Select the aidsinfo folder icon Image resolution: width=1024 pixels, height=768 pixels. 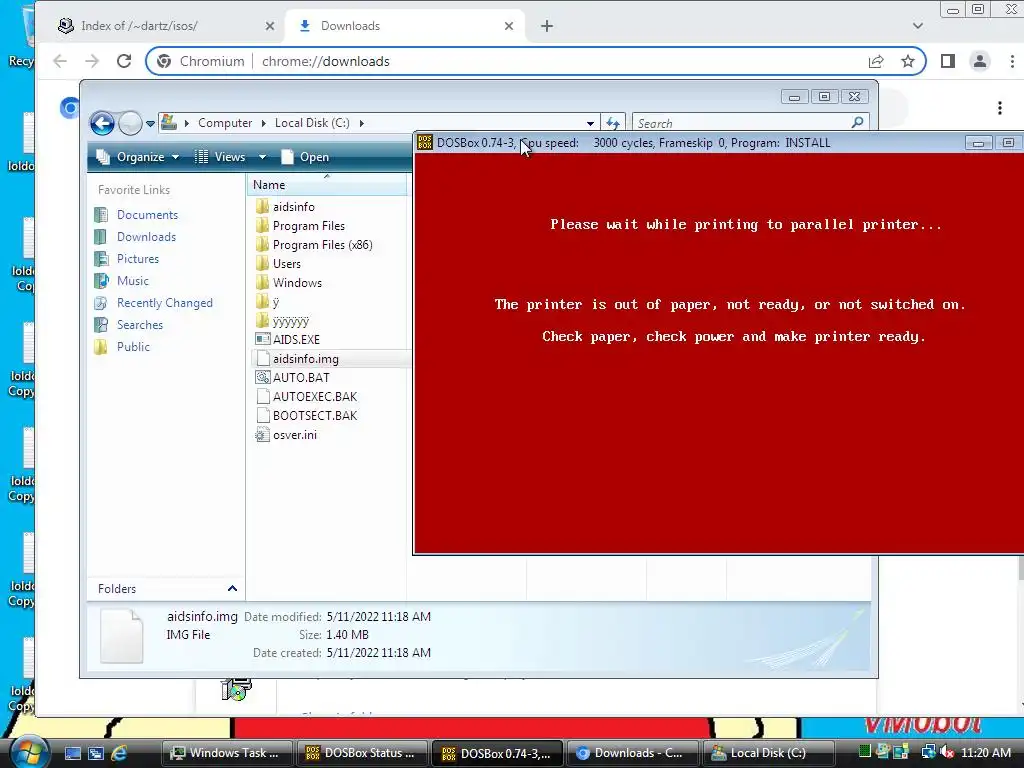262,206
